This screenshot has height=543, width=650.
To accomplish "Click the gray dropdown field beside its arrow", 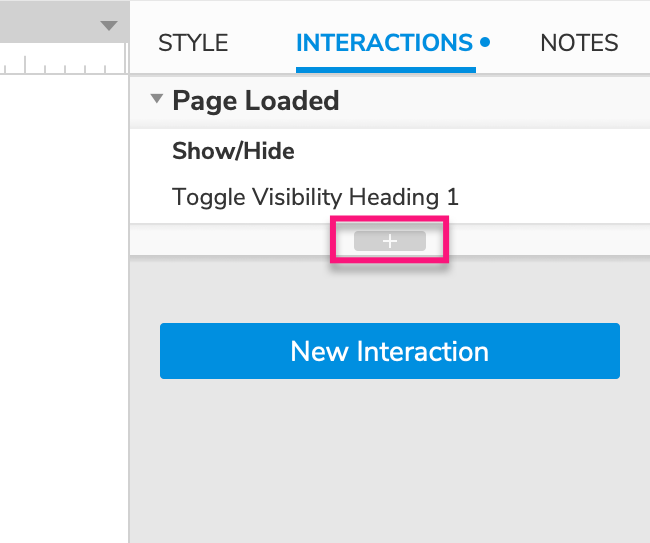I will [50, 23].
